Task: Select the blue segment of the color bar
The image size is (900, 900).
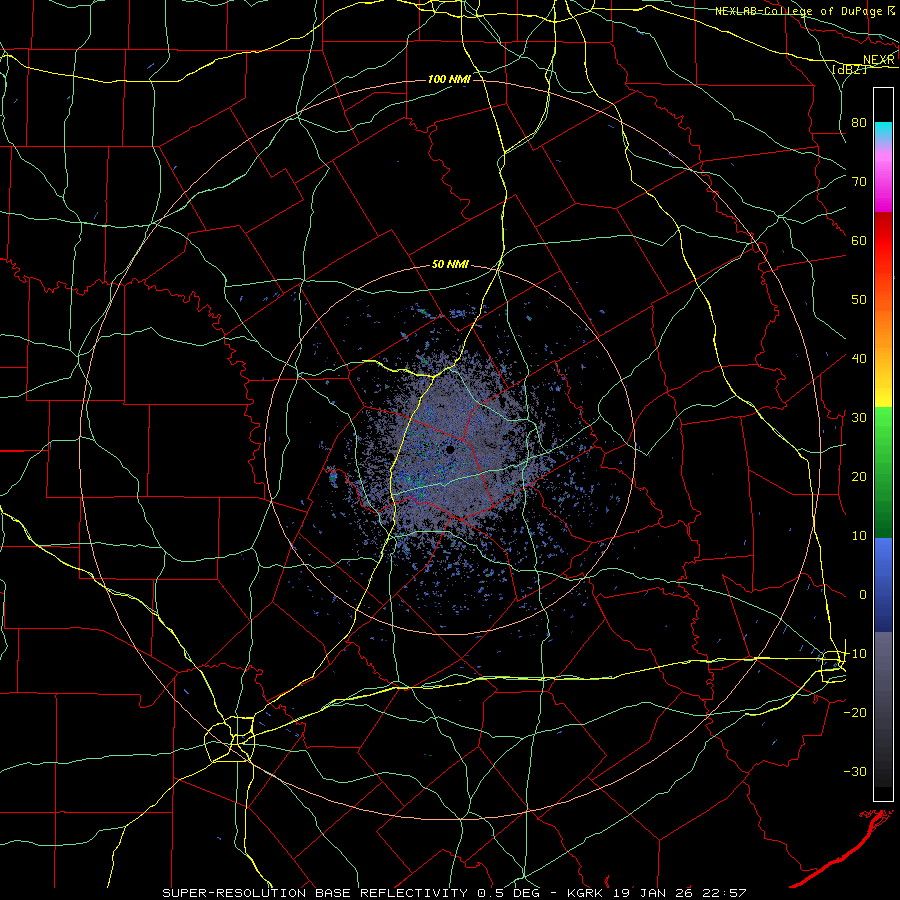Action: click(883, 584)
